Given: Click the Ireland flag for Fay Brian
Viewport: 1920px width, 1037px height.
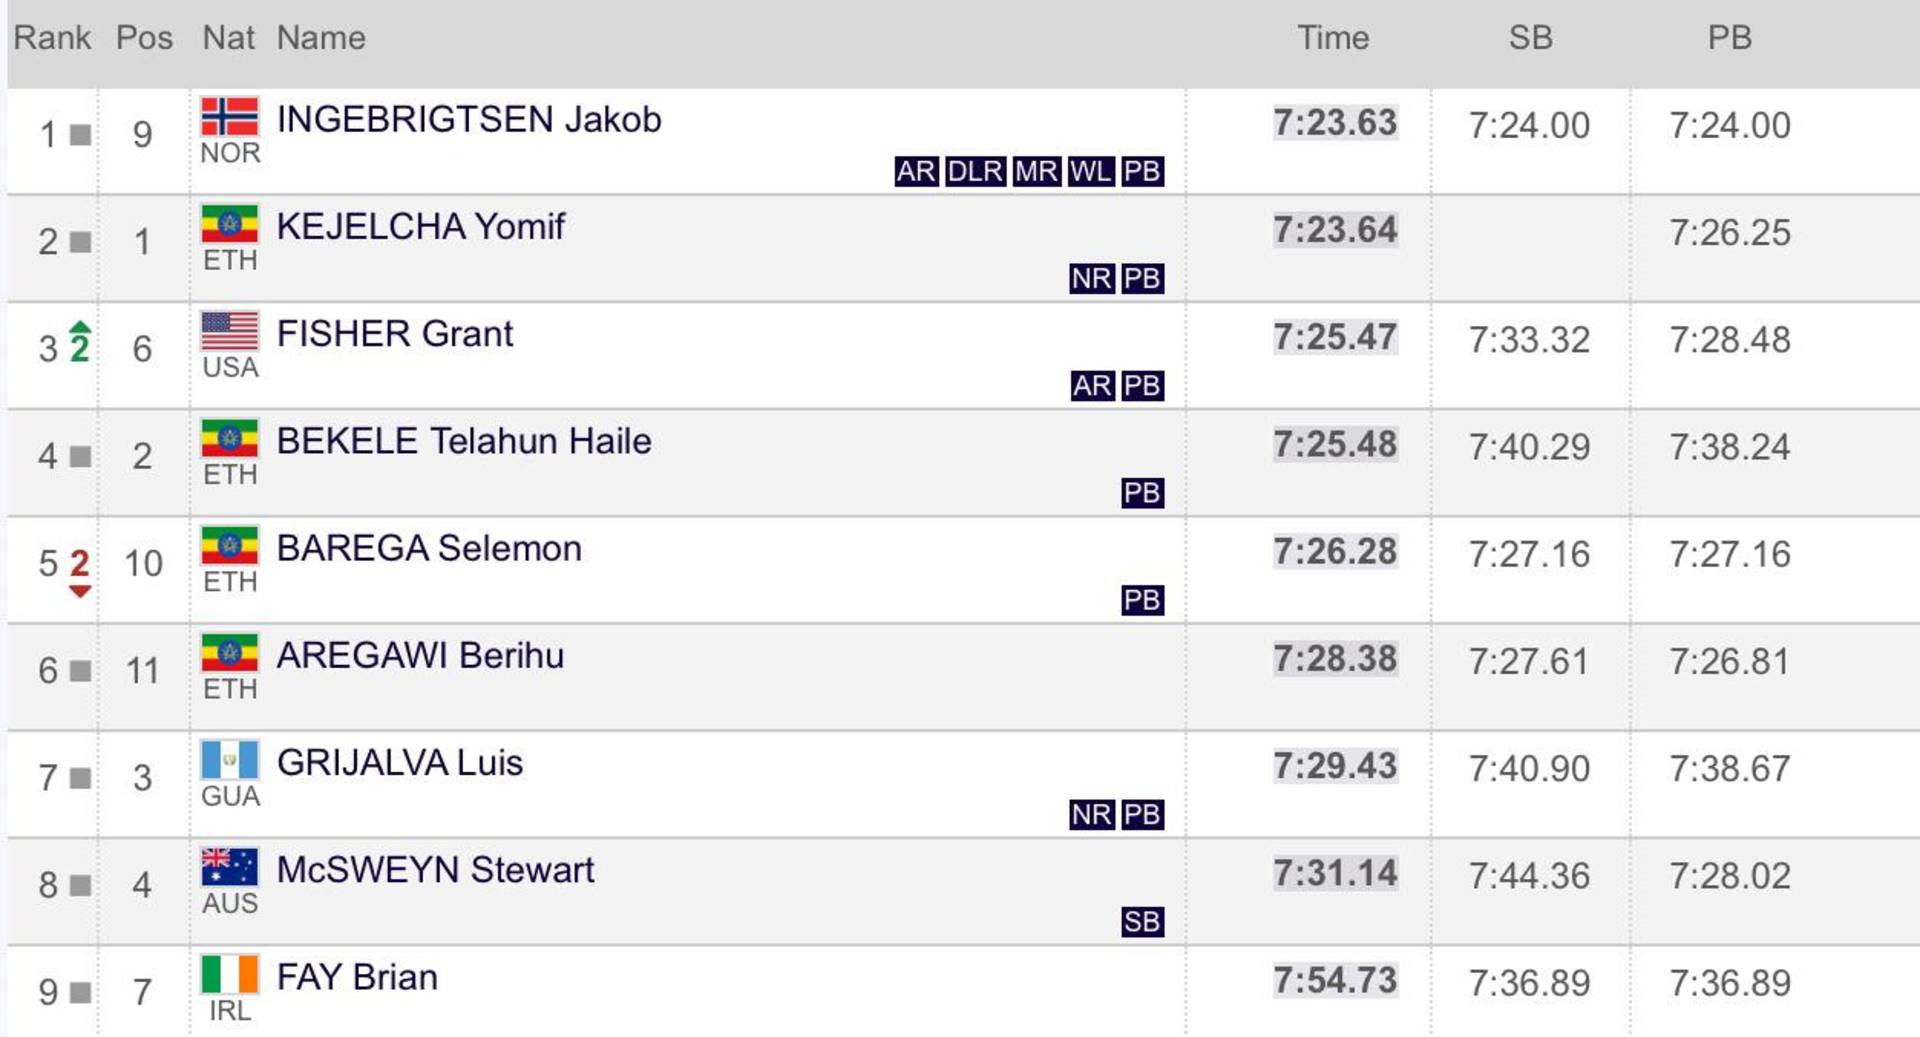Looking at the screenshot, I should tap(229, 974).
